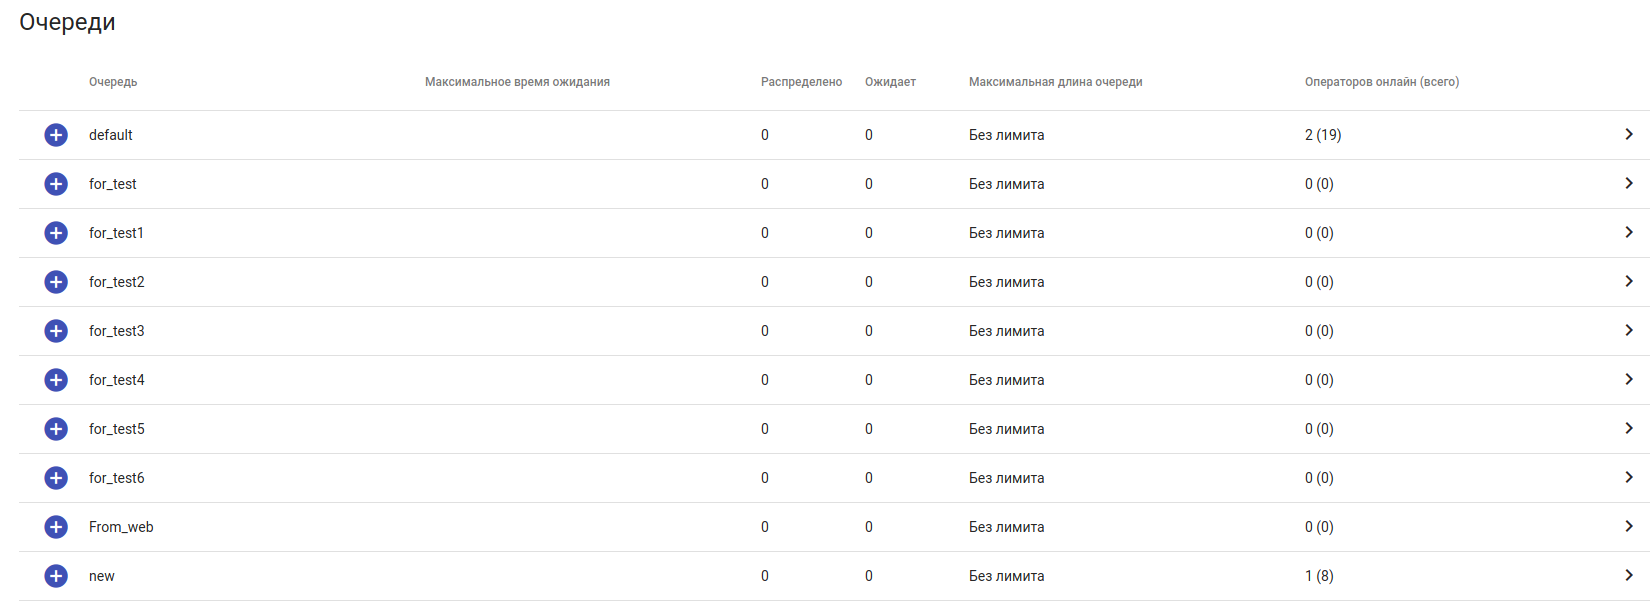
Task: Click the Ожидает column header
Action: [890, 82]
